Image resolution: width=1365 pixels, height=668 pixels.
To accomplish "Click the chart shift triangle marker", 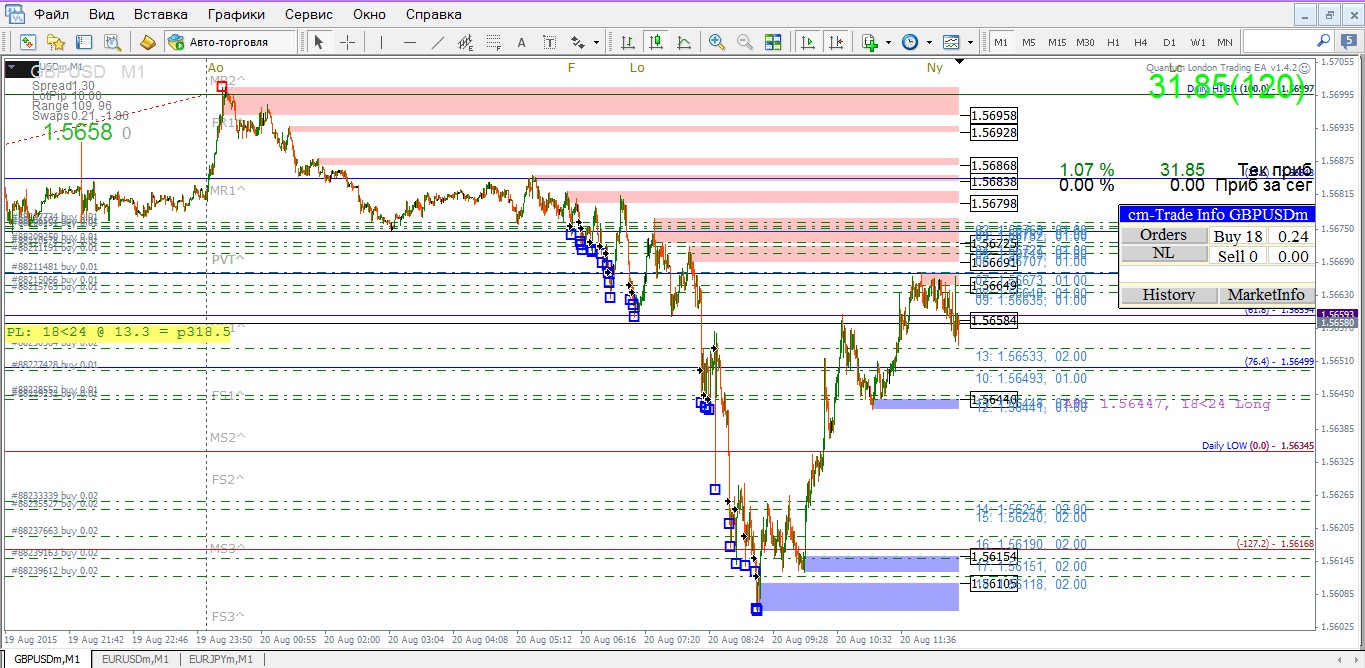I will [x=959, y=62].
